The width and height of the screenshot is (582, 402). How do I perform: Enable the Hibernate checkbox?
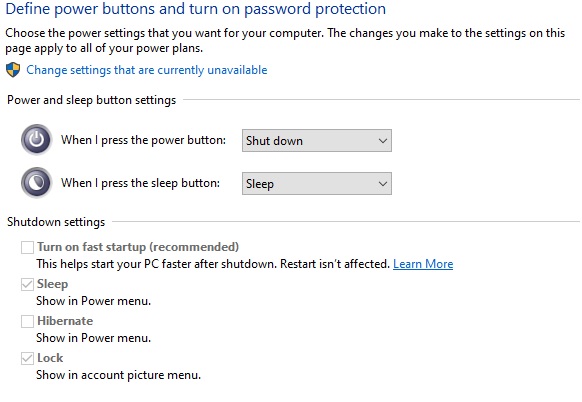coord(27,321)
